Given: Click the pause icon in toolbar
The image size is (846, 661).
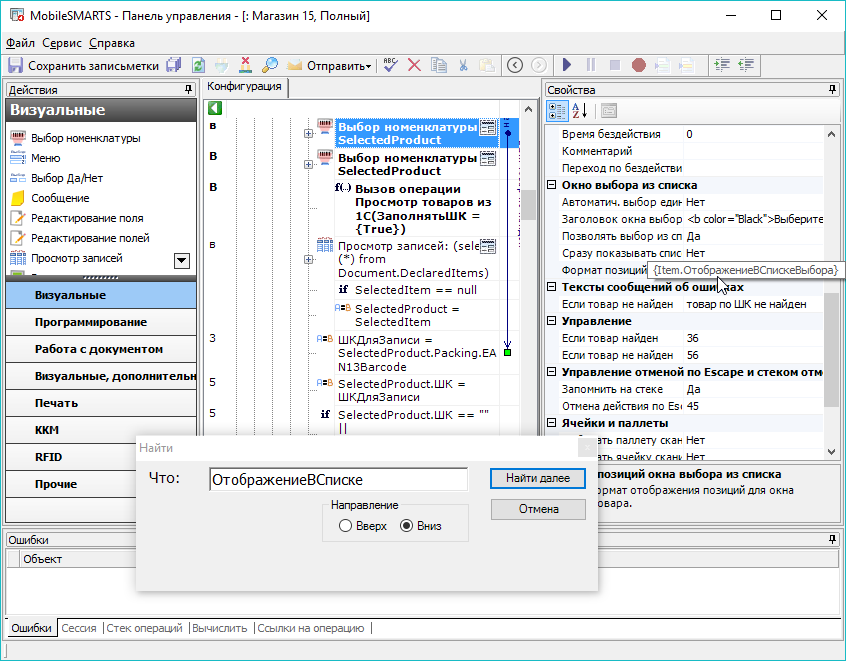Looking at the screenshot, I should (x=591, y=65).
